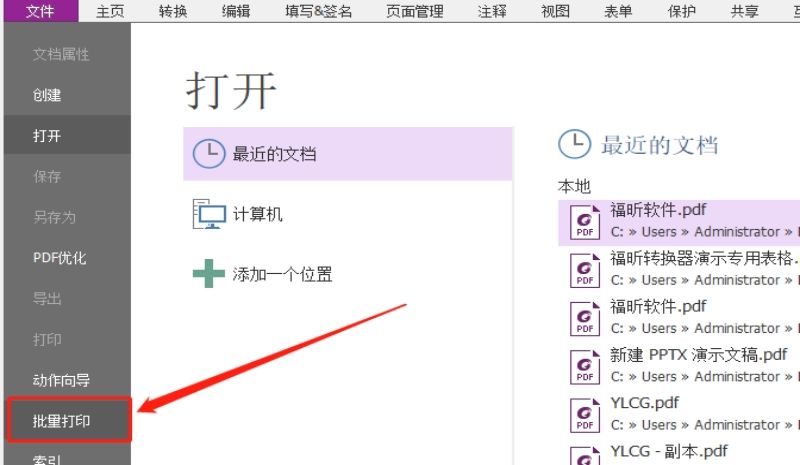Open the 转换 tab

[x=173, y=11]
